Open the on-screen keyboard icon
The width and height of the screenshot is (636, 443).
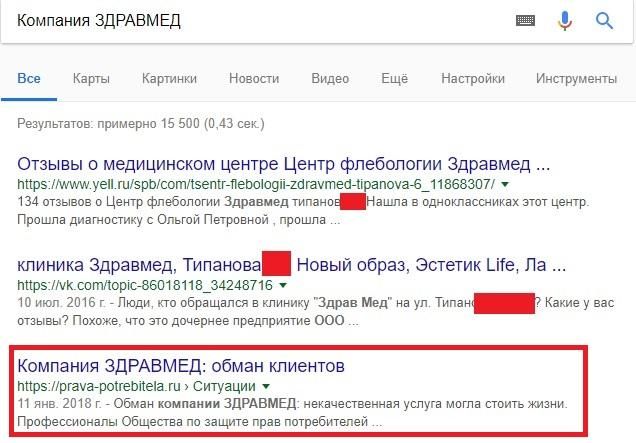coord(525,20)
